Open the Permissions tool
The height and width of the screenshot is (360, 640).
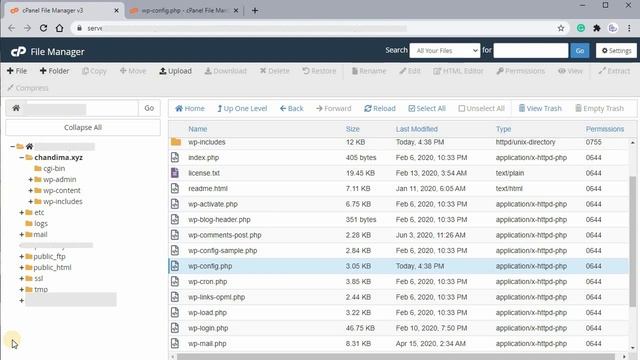[520, 71]
